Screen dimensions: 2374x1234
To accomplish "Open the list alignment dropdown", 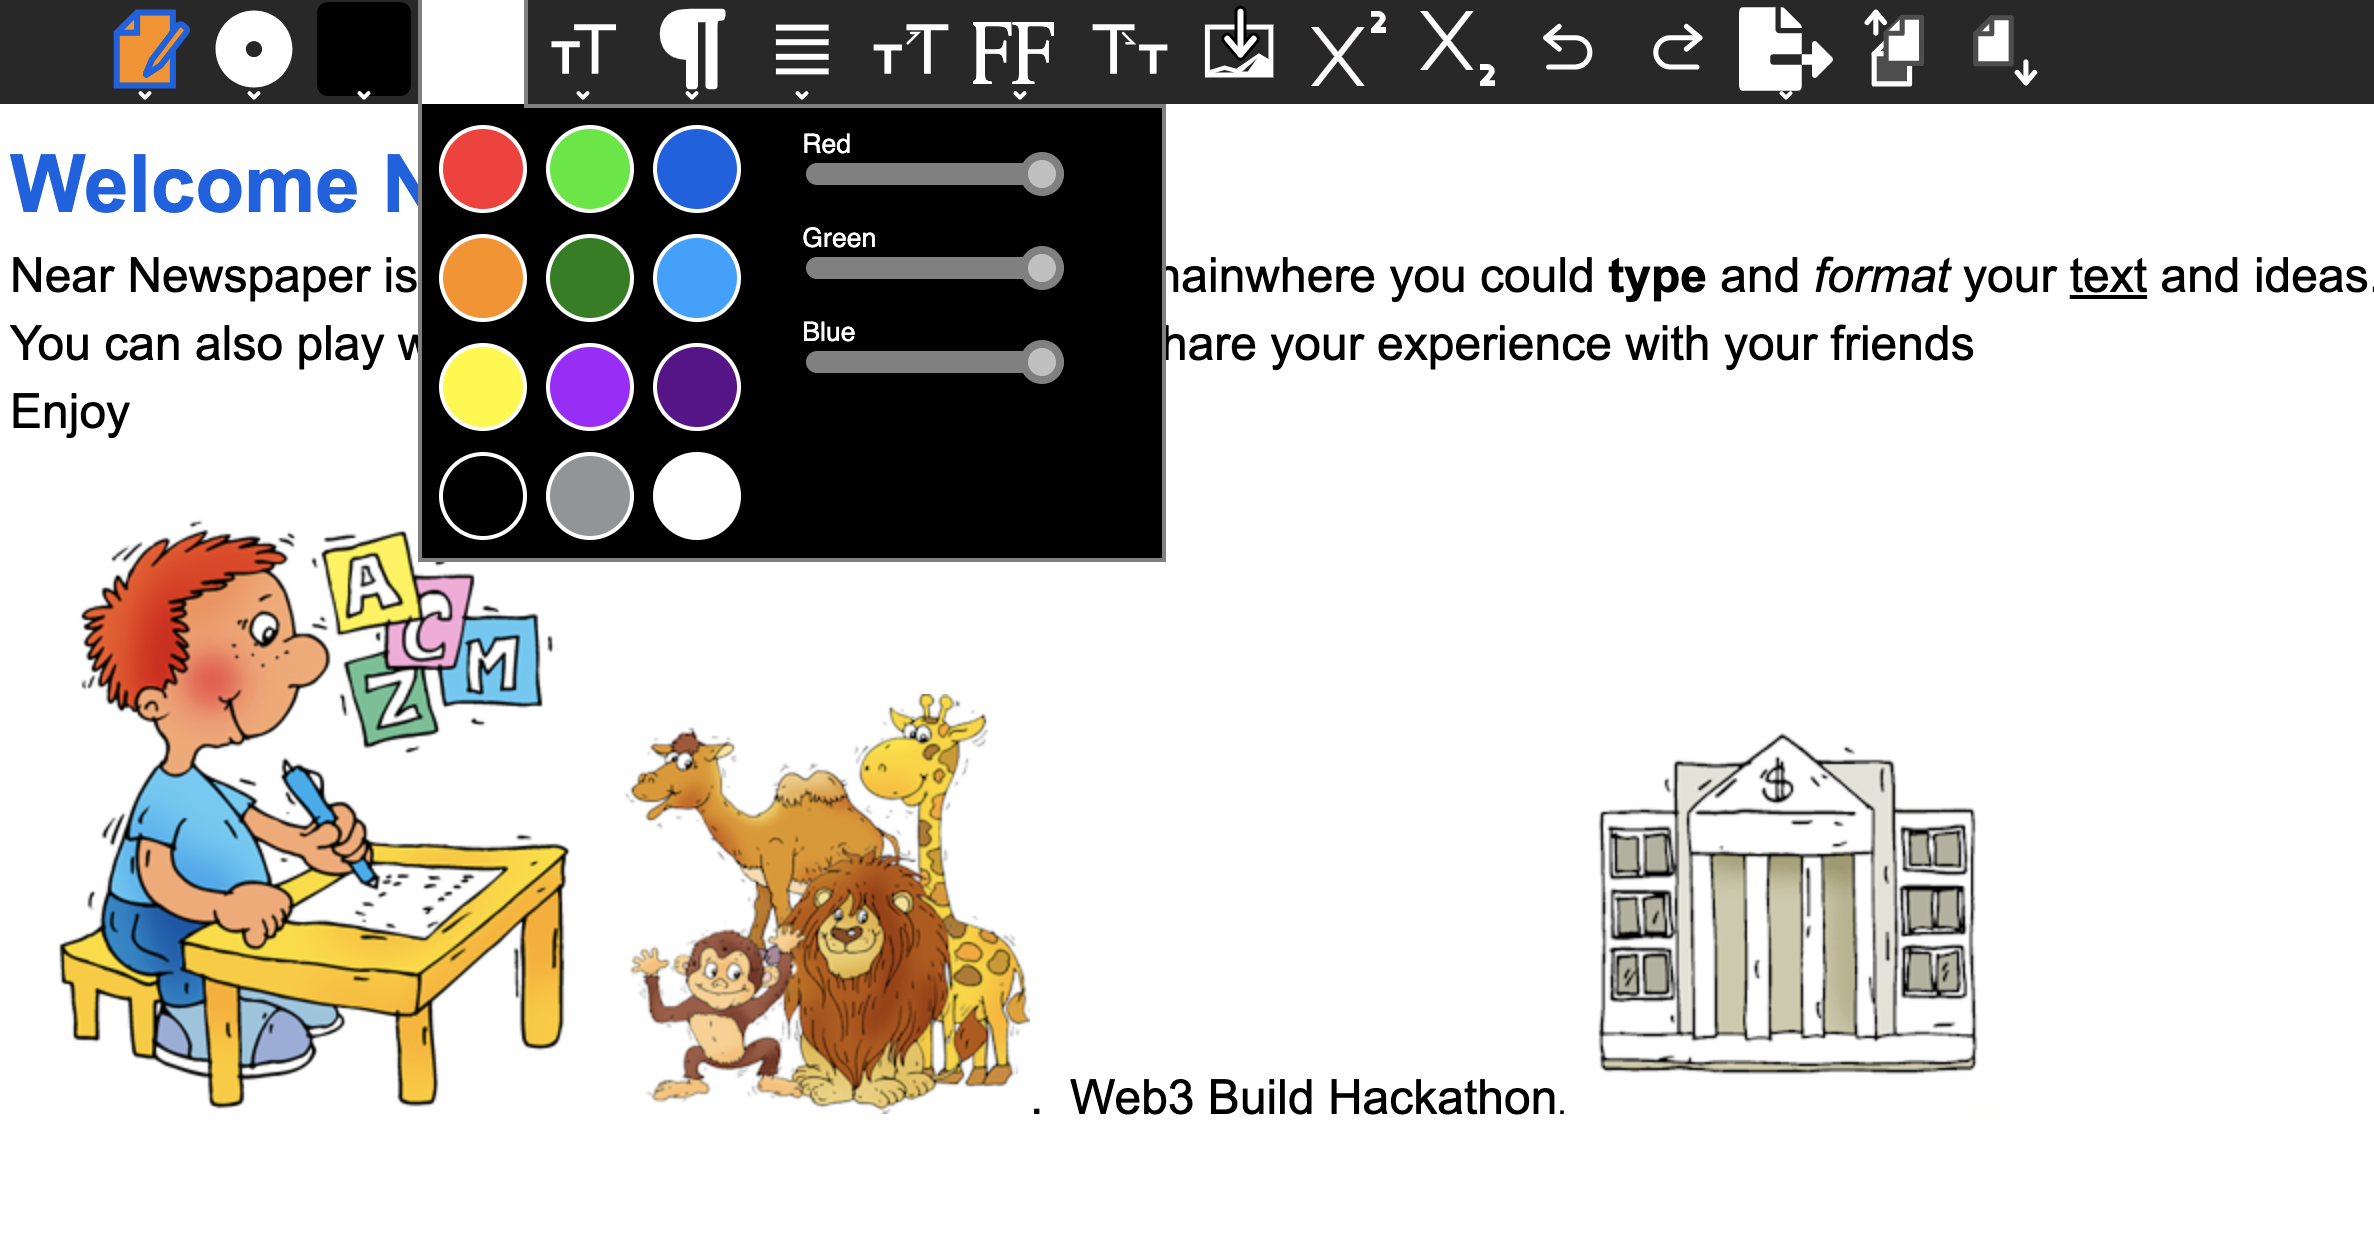I will click(x=801, y=52).
